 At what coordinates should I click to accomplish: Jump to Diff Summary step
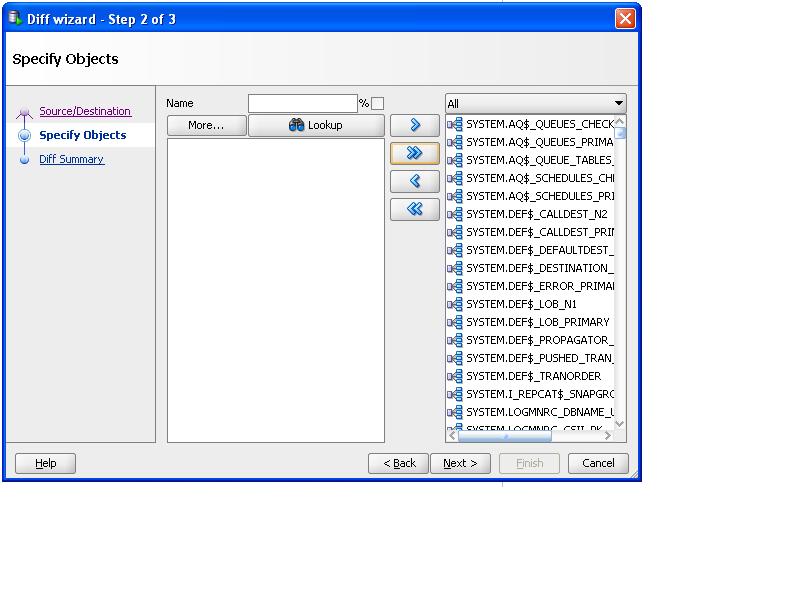pos(71,159)
